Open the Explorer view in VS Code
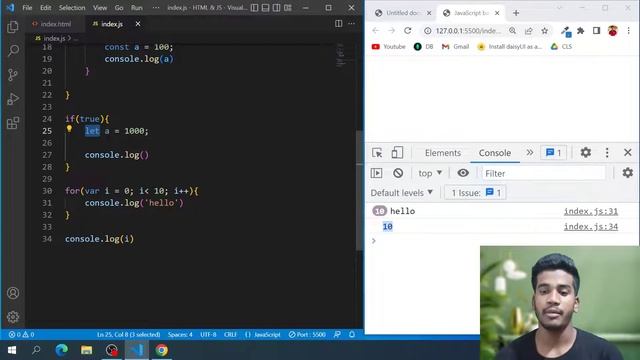 (13, 27)
